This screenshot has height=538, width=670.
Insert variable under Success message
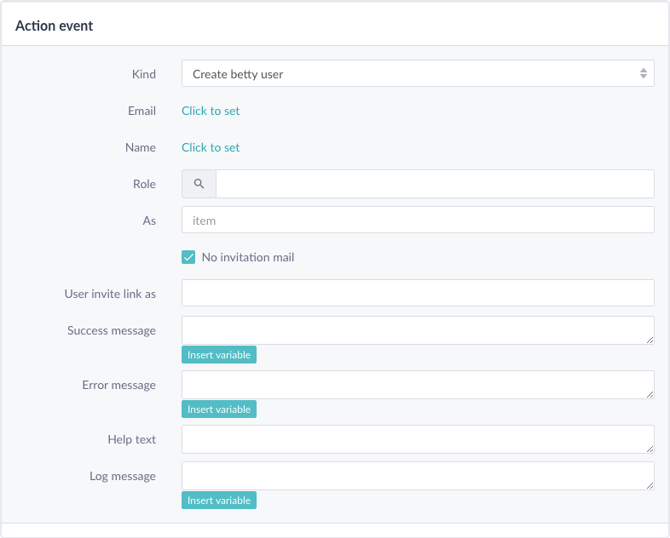tap(219, 355)
